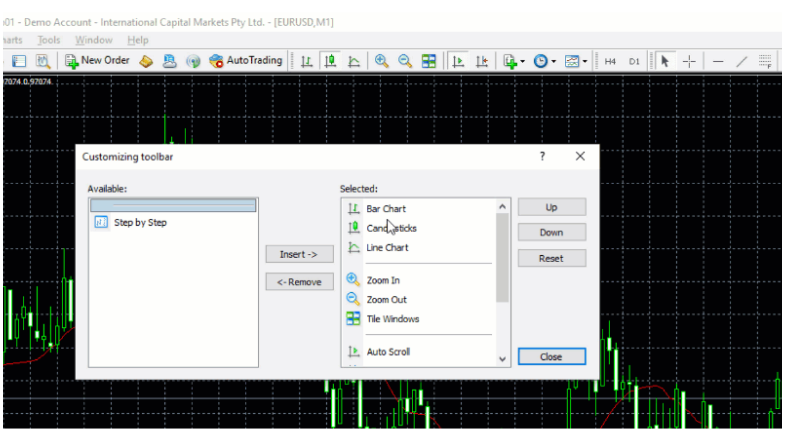This screenshot has width=789, height=435.
Task: Open the indicators list dropdown arrow
Action: coord(522,61)
